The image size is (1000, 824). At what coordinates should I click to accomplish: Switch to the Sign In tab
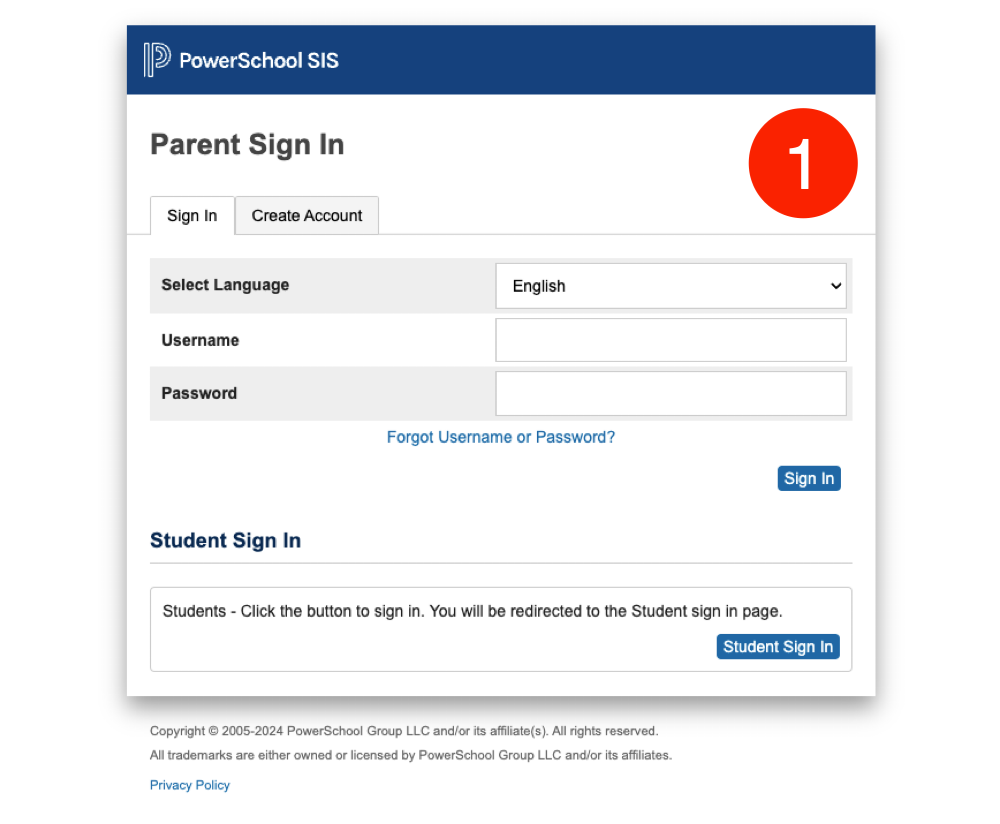pos(192,216)
